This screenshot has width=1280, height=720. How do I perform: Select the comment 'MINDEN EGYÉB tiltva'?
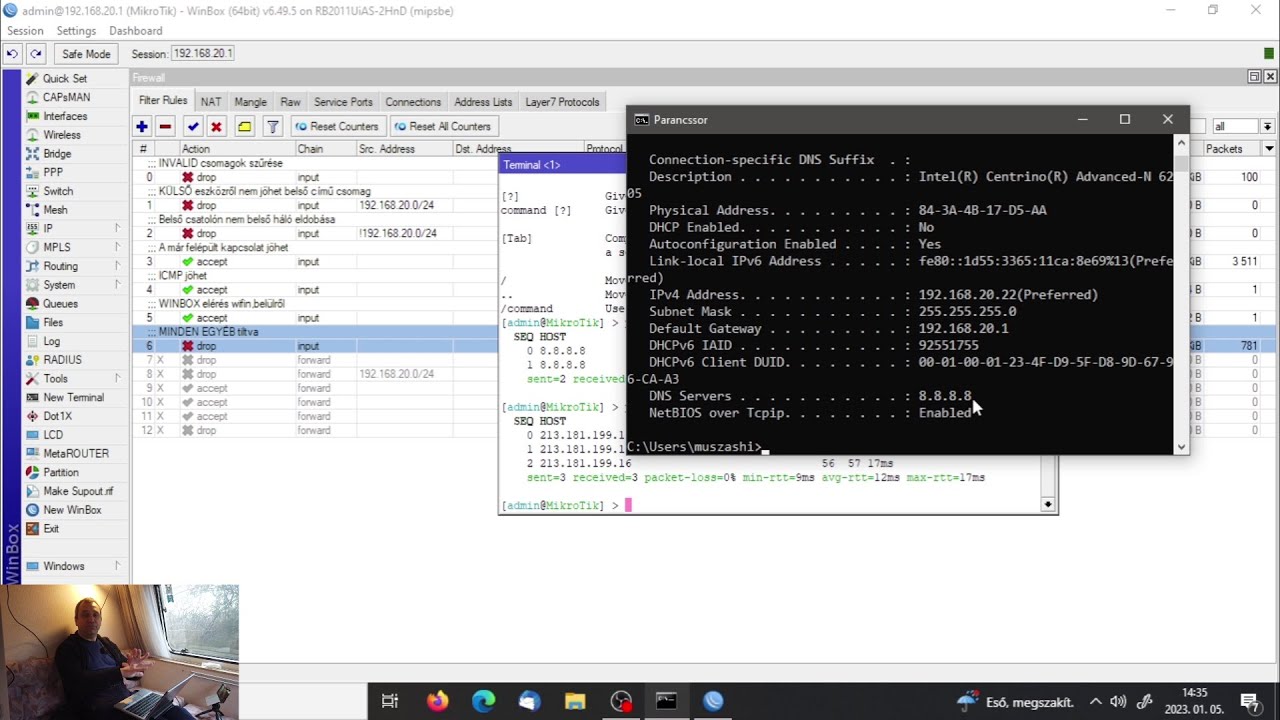tap(208, 332)
